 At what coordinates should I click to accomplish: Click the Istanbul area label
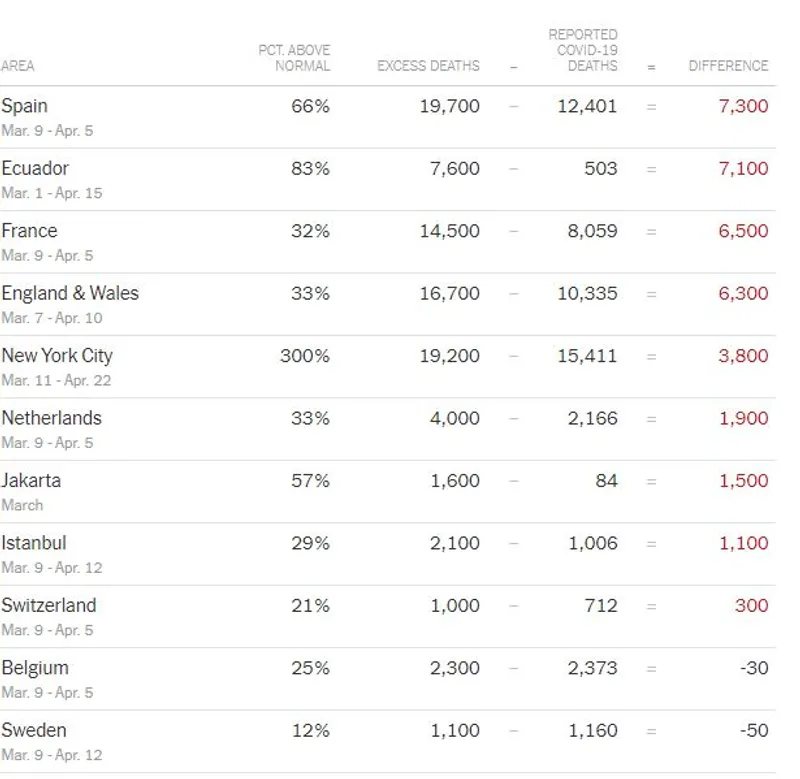pyautogui.click(x=34, y=543)
